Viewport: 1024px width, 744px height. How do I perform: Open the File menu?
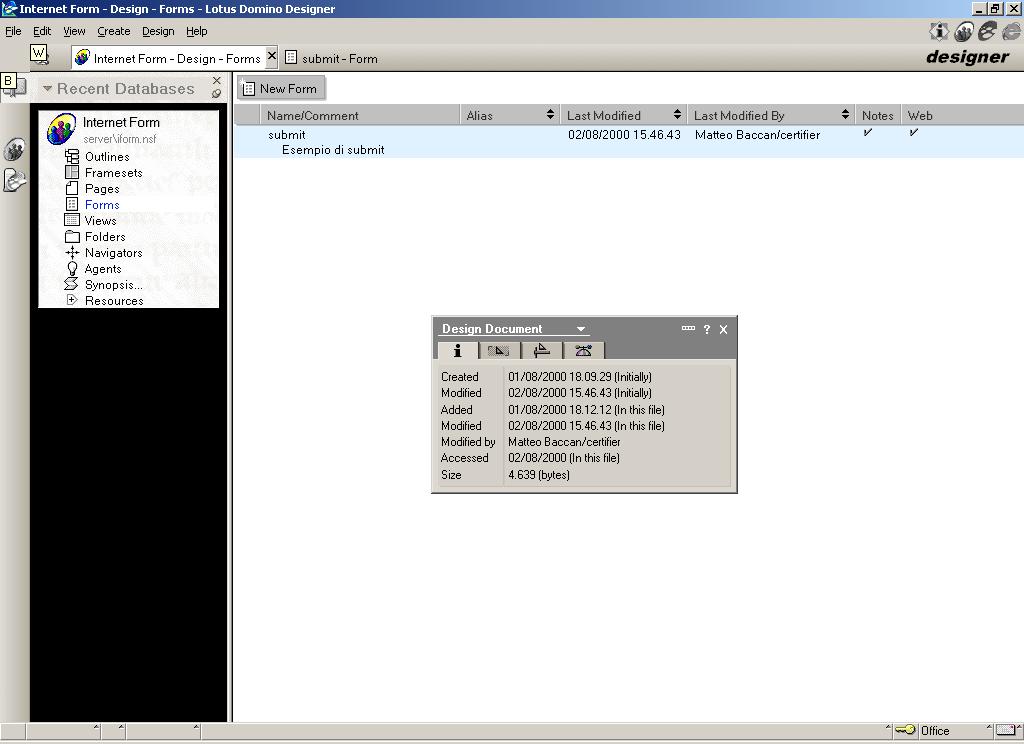(13, 31)
